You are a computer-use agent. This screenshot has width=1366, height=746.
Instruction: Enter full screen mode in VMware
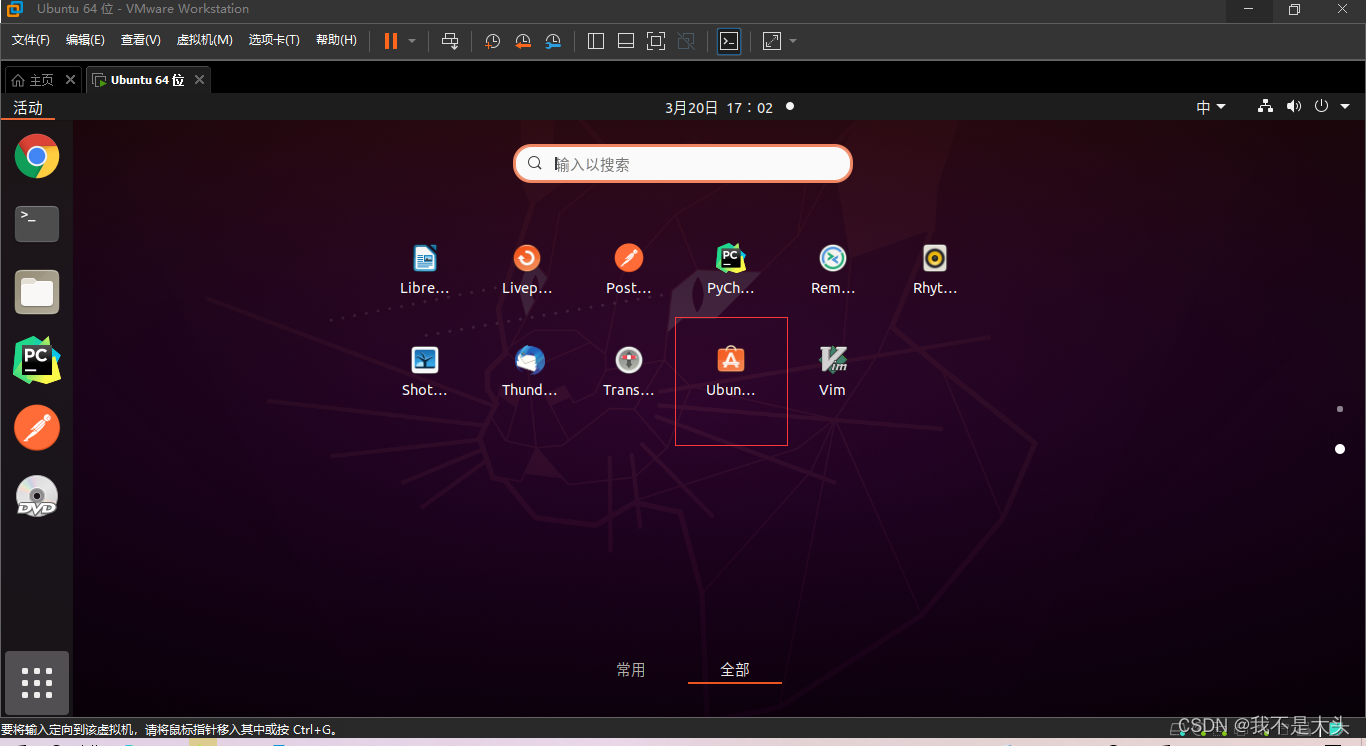655,41
